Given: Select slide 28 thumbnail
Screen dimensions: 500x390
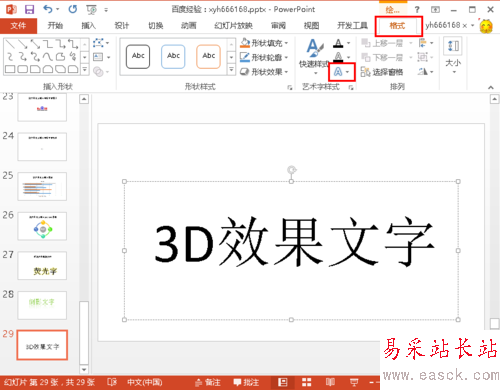Looking at the screenshot, I should click(x=42, y=305).
